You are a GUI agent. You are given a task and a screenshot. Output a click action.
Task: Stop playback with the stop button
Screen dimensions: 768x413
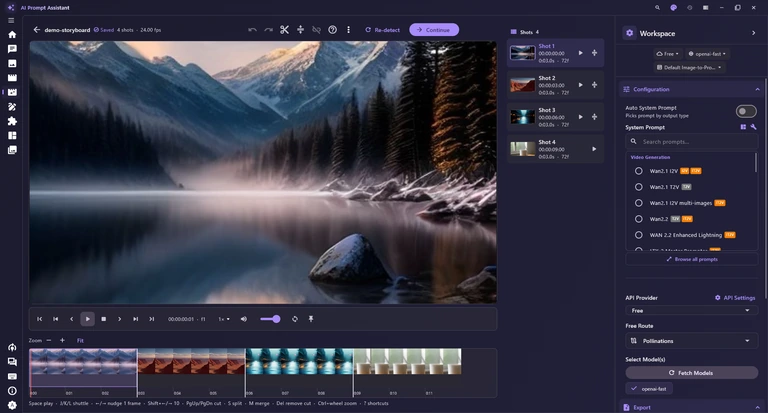104,319
